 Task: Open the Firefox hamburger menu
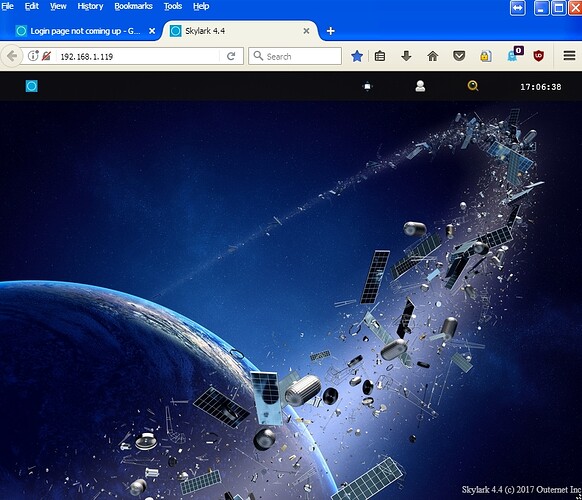click(x=569, y=56)
